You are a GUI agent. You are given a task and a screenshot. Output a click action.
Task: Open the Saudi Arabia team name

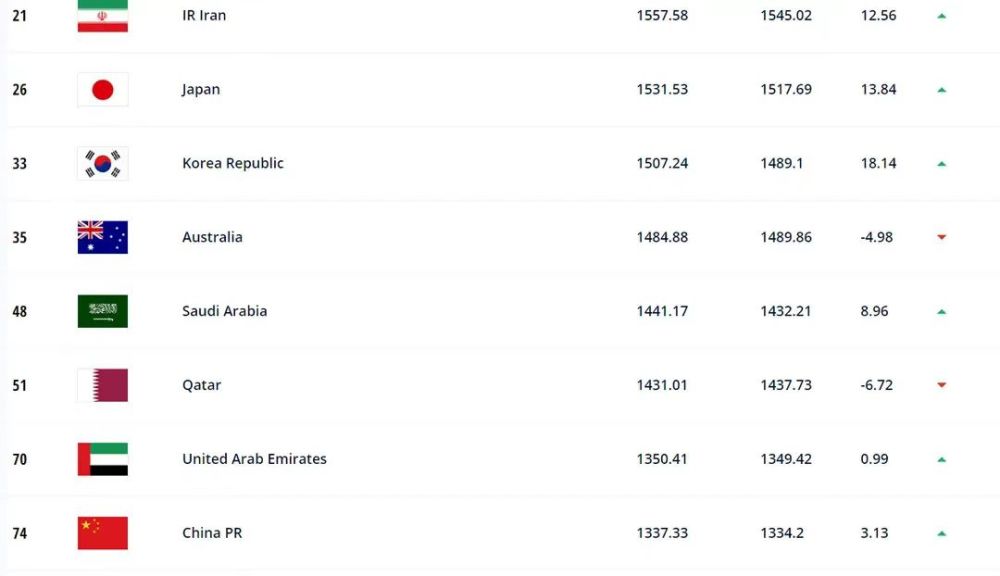(x=224, y=311)
